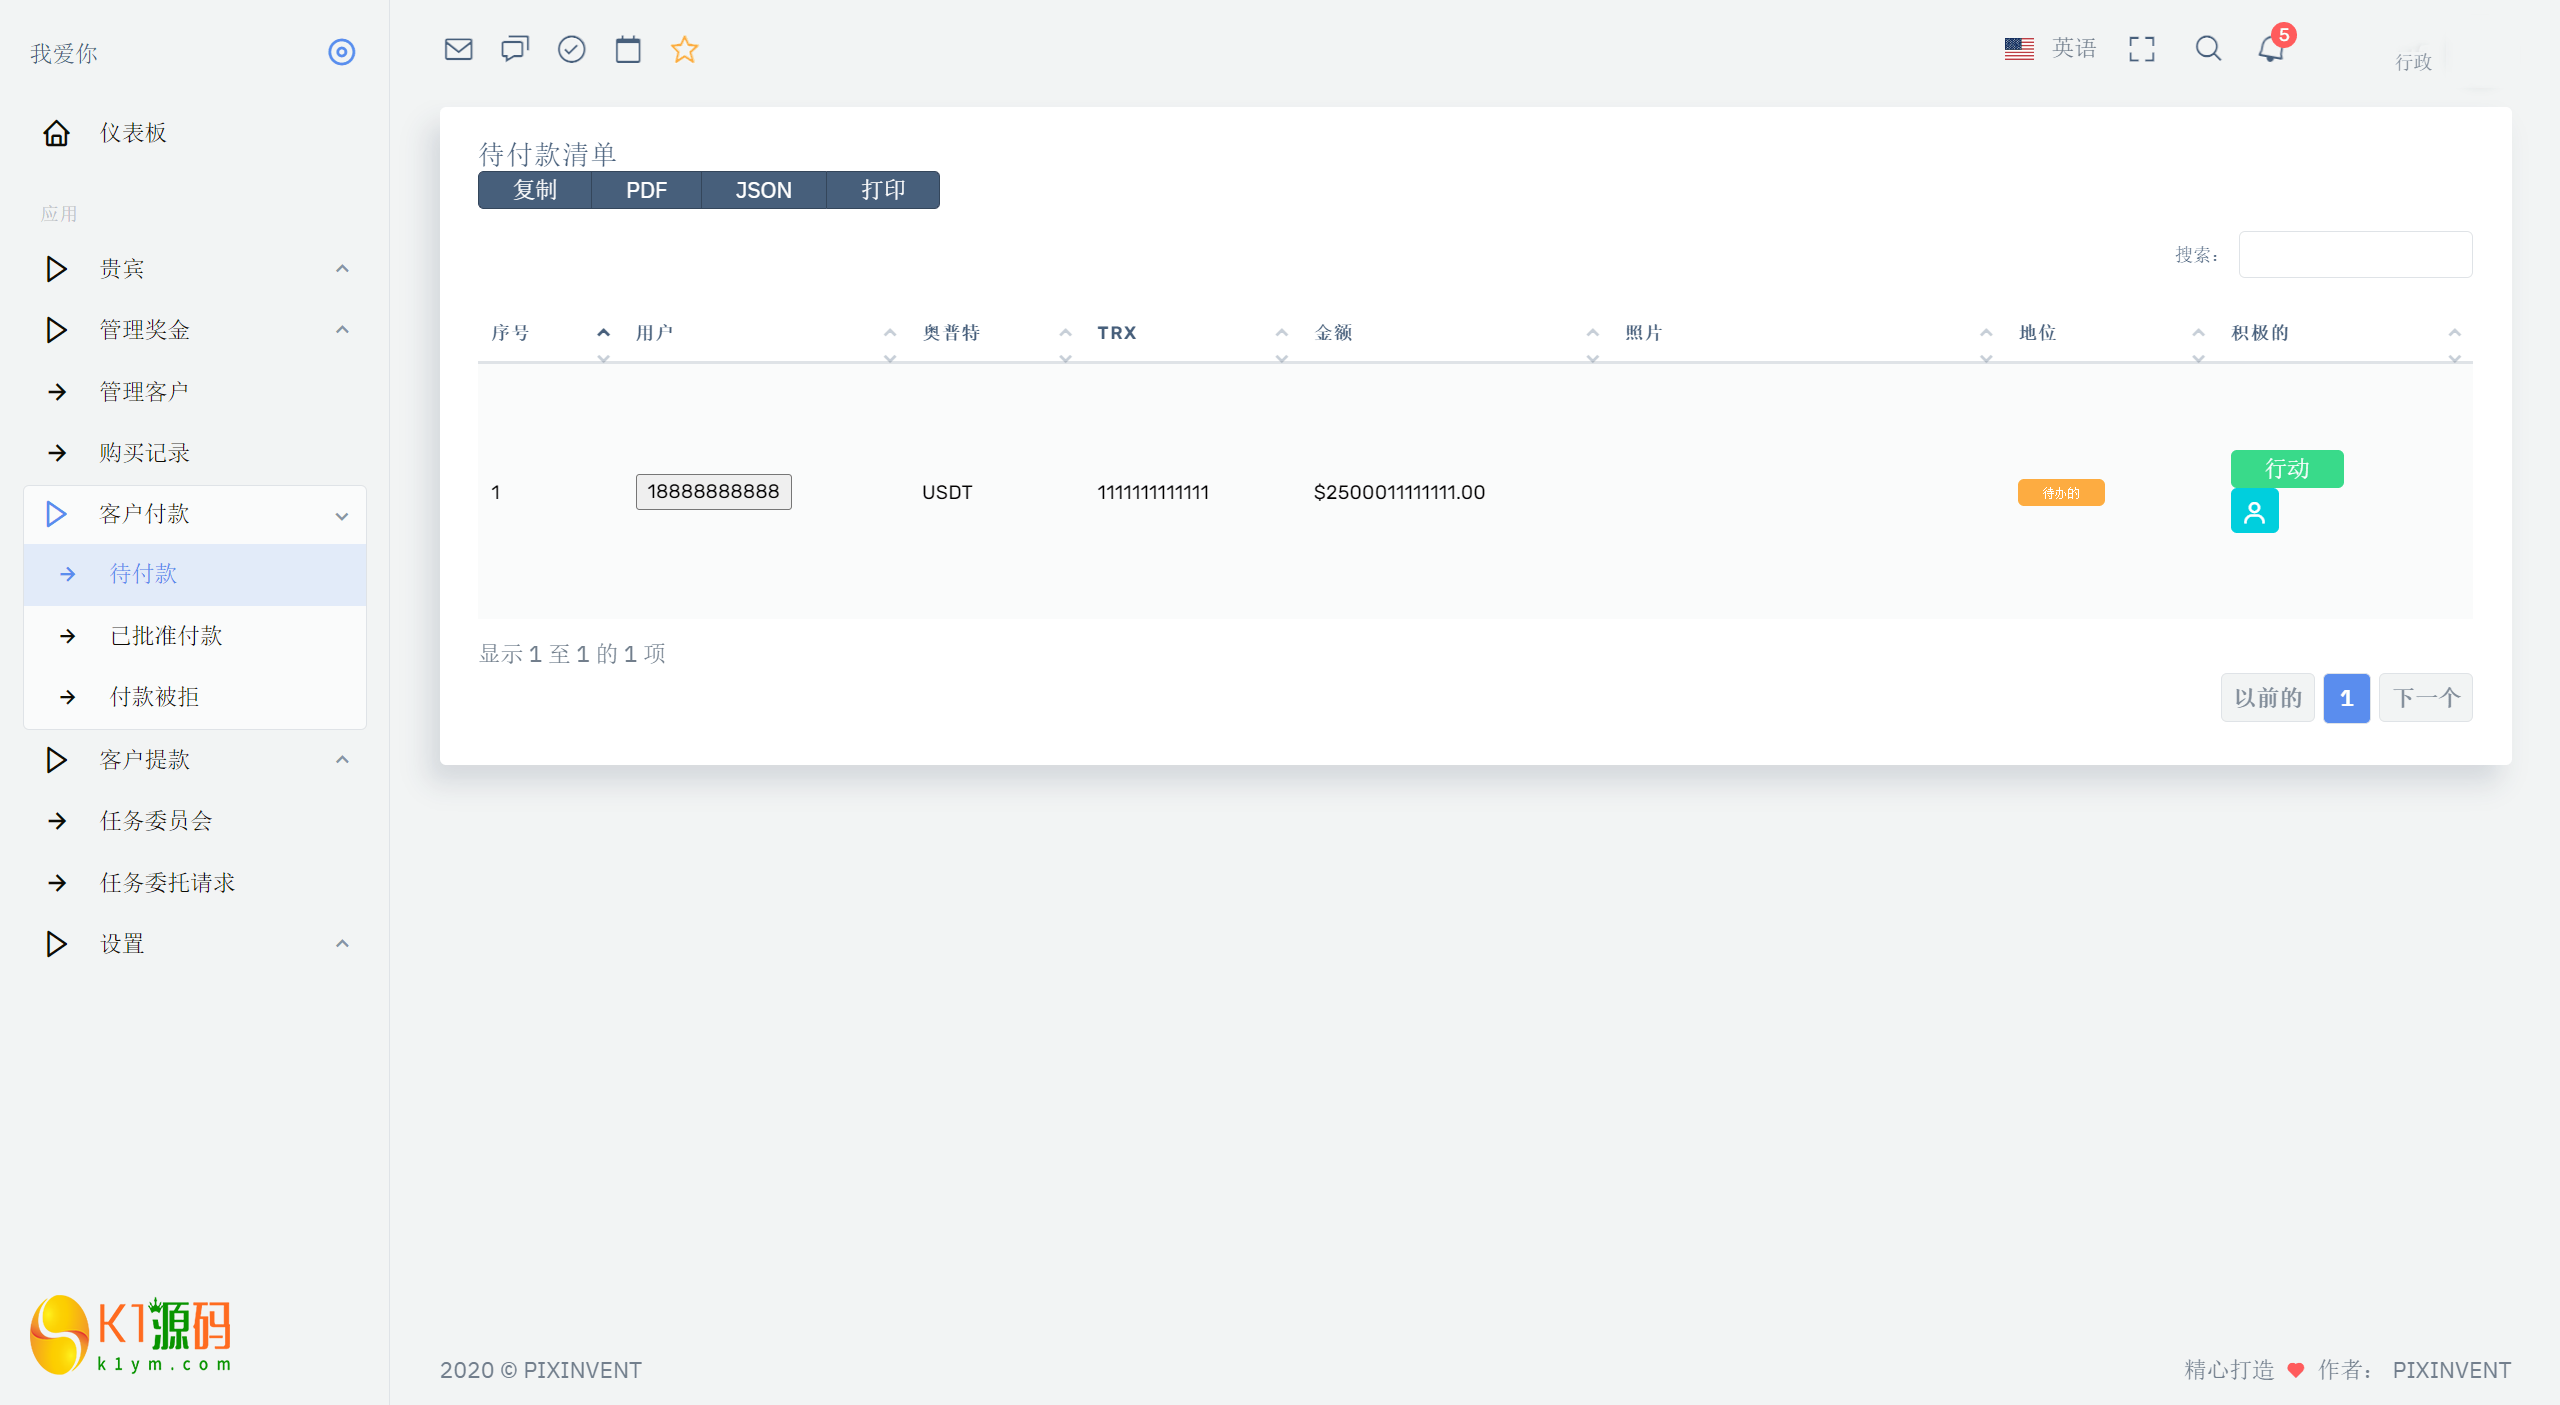Expand the 管理奖金 menu chevron

[x=342, y=330]
